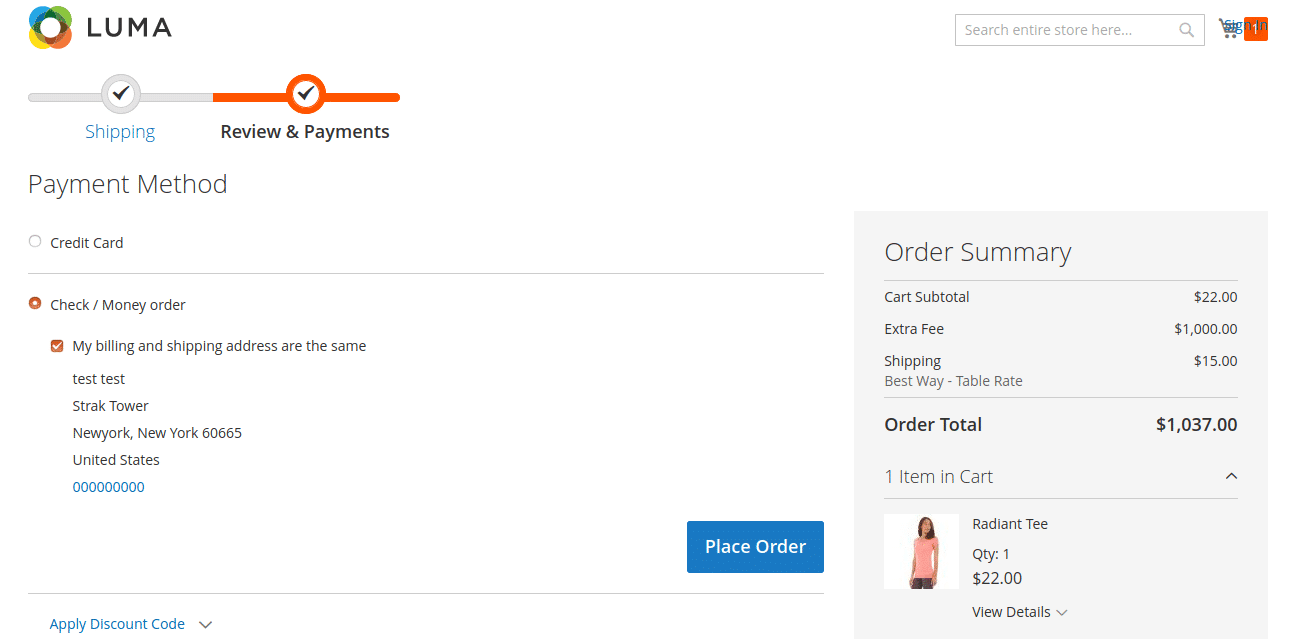Click the Place Order button
Screen dimensions: 1295x639
point(755,546)
